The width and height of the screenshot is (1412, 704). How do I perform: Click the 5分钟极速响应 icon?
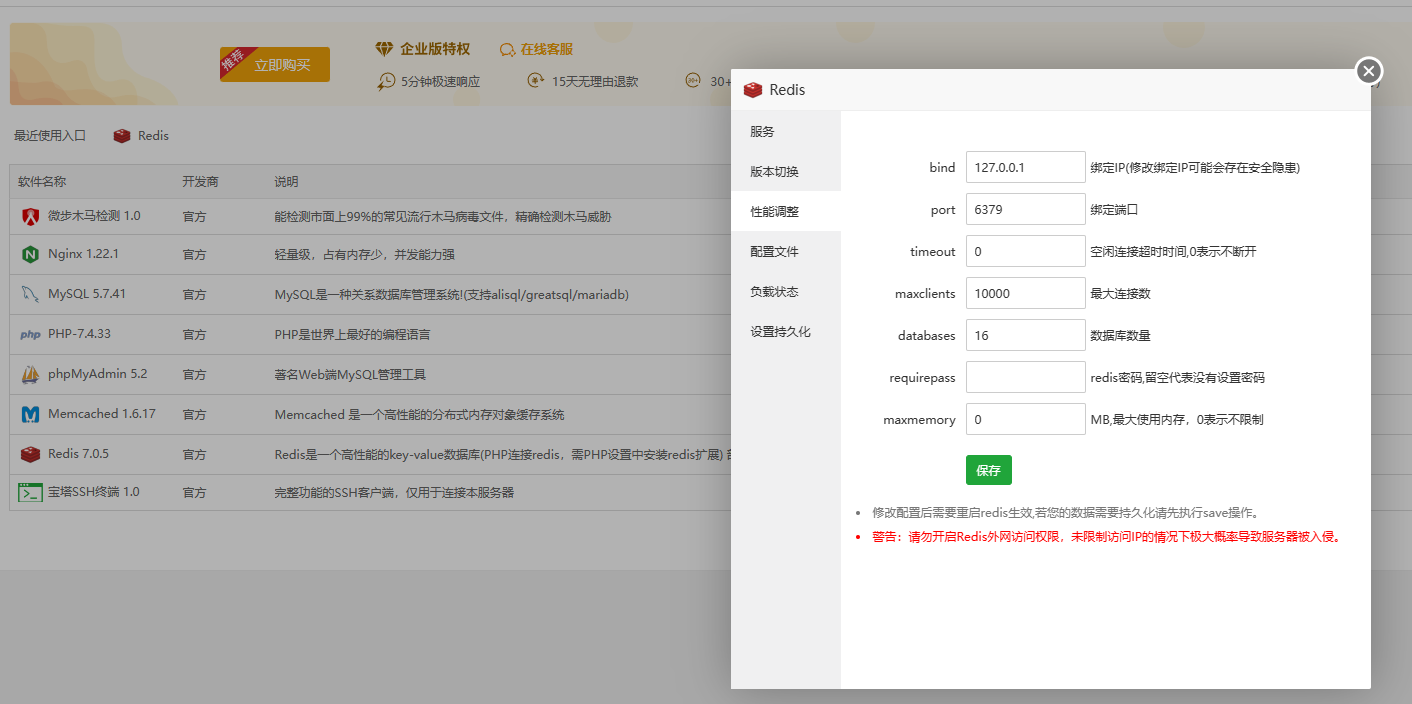(386, 81)
